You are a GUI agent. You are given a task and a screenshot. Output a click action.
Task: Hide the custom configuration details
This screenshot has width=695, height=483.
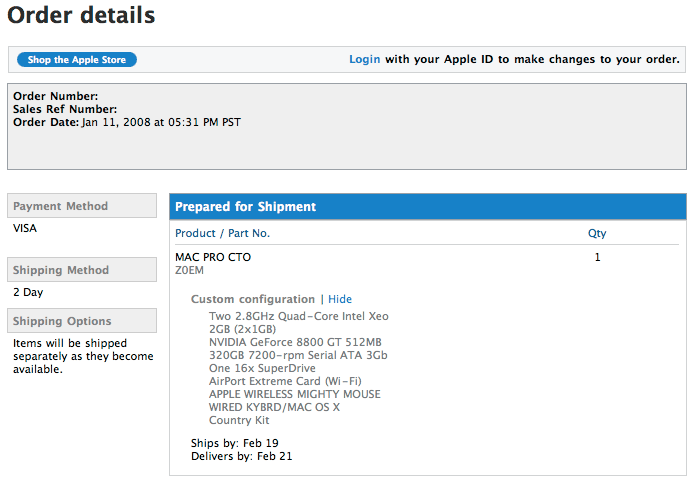(340, 299)
